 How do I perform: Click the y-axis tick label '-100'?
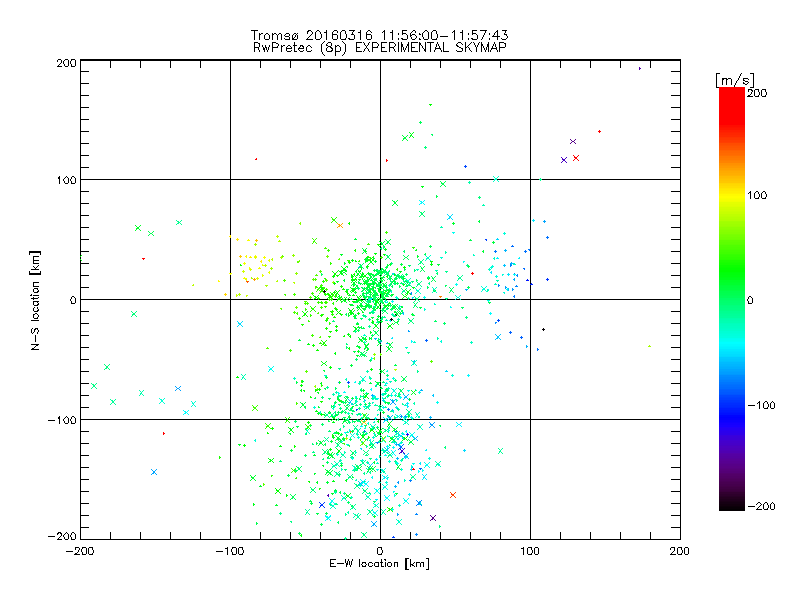pyautogui.click(x=62, y=420)
